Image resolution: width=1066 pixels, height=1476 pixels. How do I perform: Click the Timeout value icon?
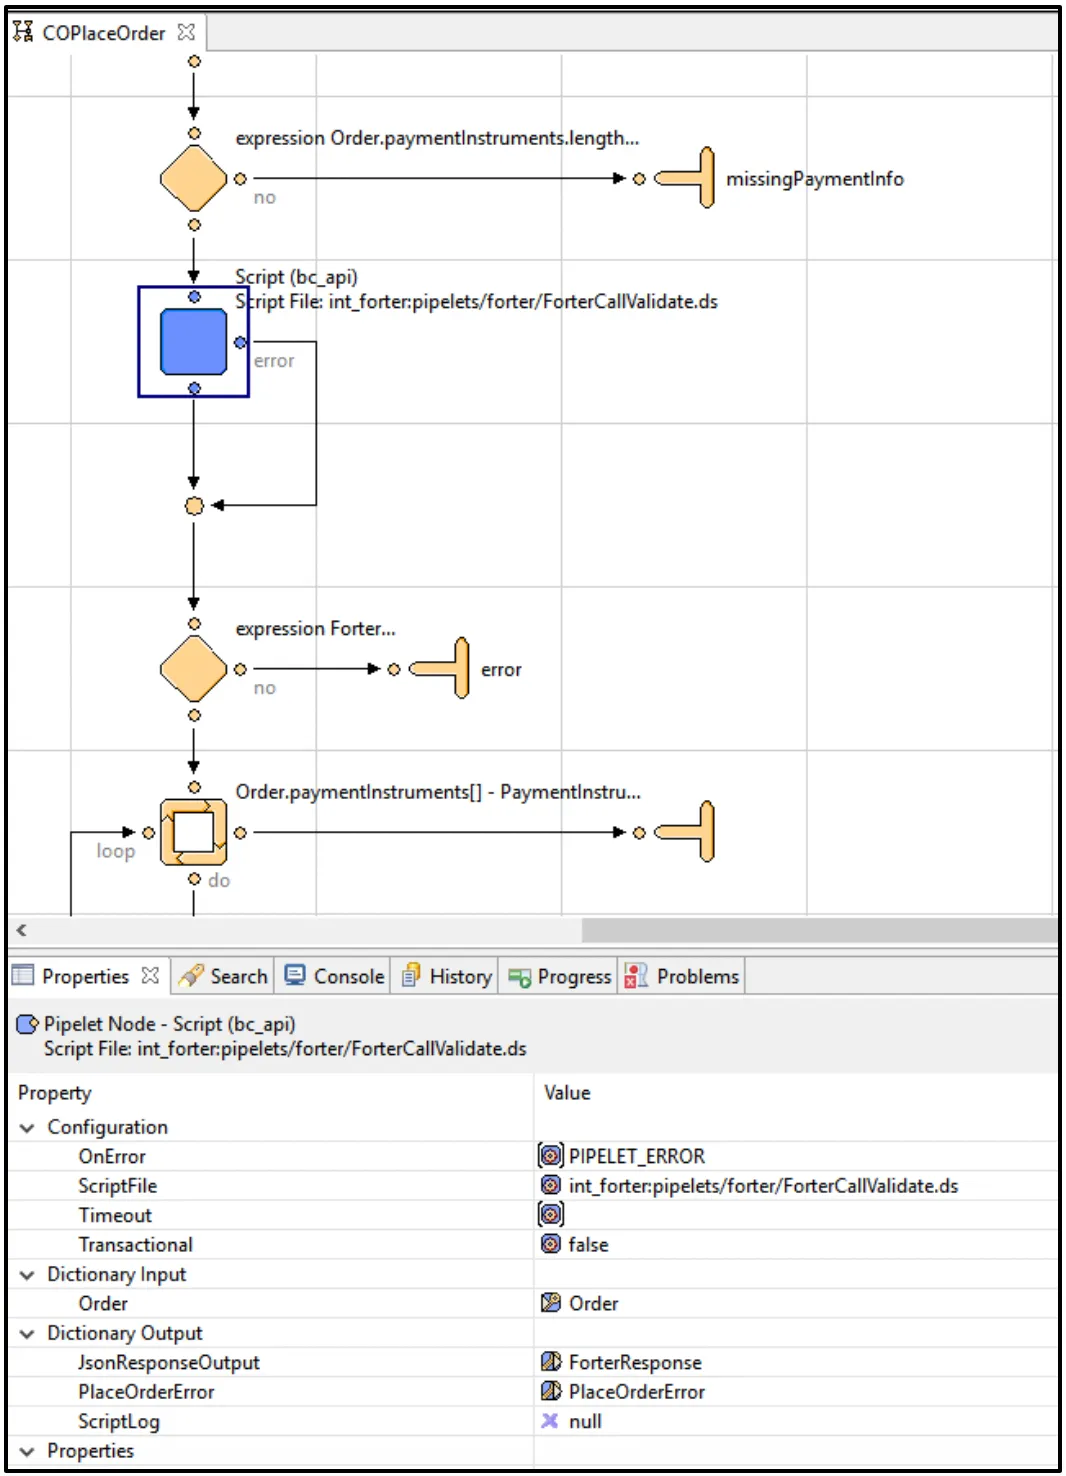tap(550, 1214)
